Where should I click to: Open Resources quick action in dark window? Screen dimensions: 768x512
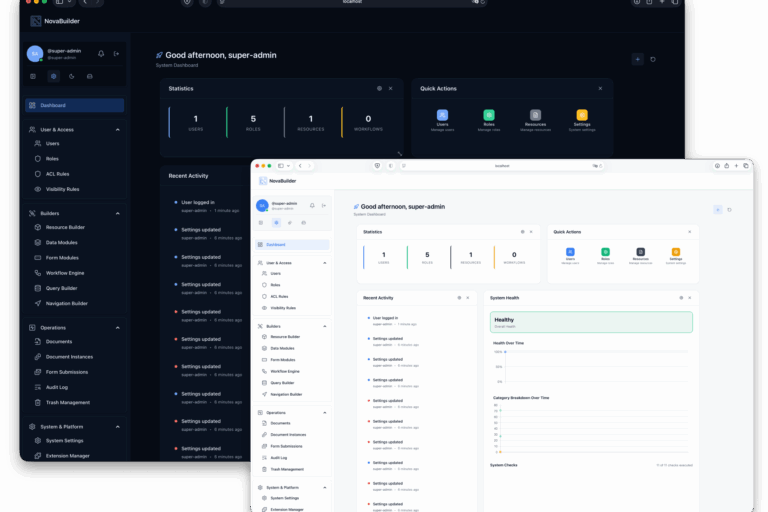535,120
